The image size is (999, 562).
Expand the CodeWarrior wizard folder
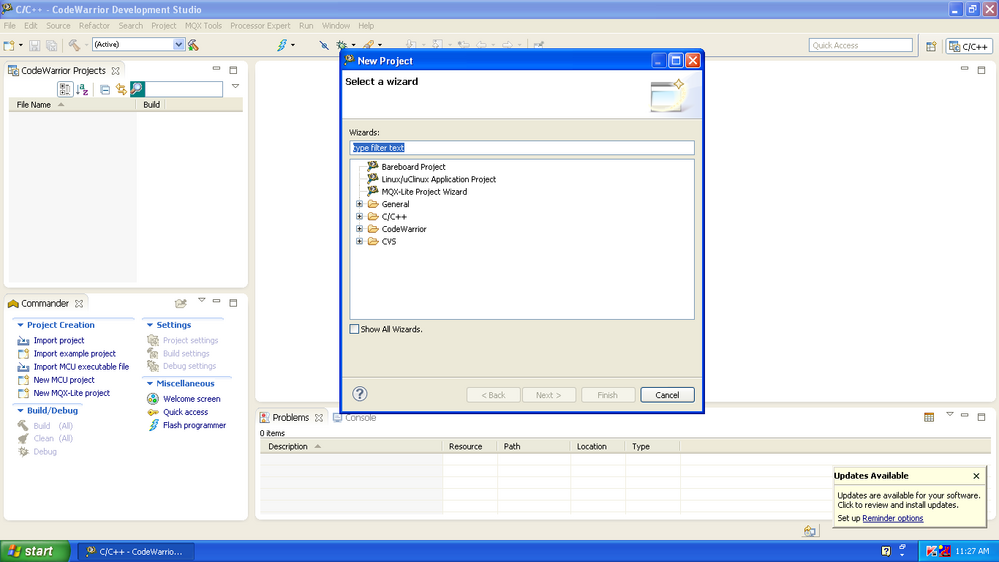point(359,229)
